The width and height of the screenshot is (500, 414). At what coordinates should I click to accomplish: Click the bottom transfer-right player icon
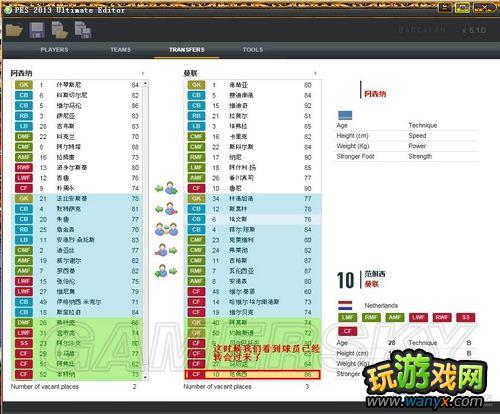(166, 271)
